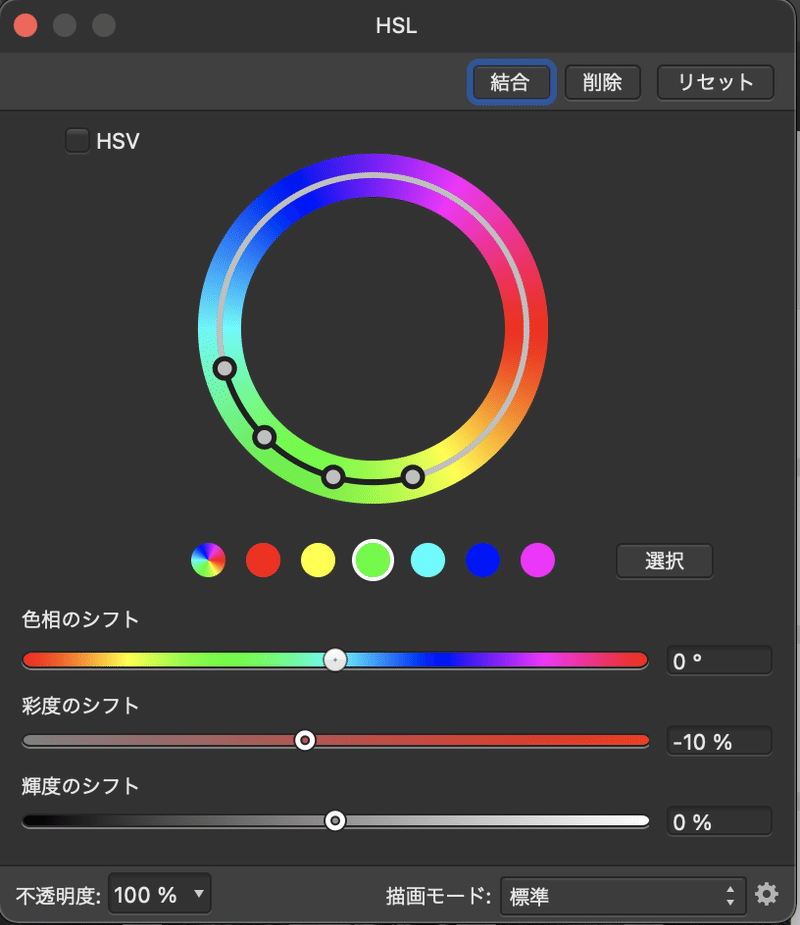This screenshot has width=800, height=925.
Task: Select the blue color channel circle
Action: coord(482,561)
